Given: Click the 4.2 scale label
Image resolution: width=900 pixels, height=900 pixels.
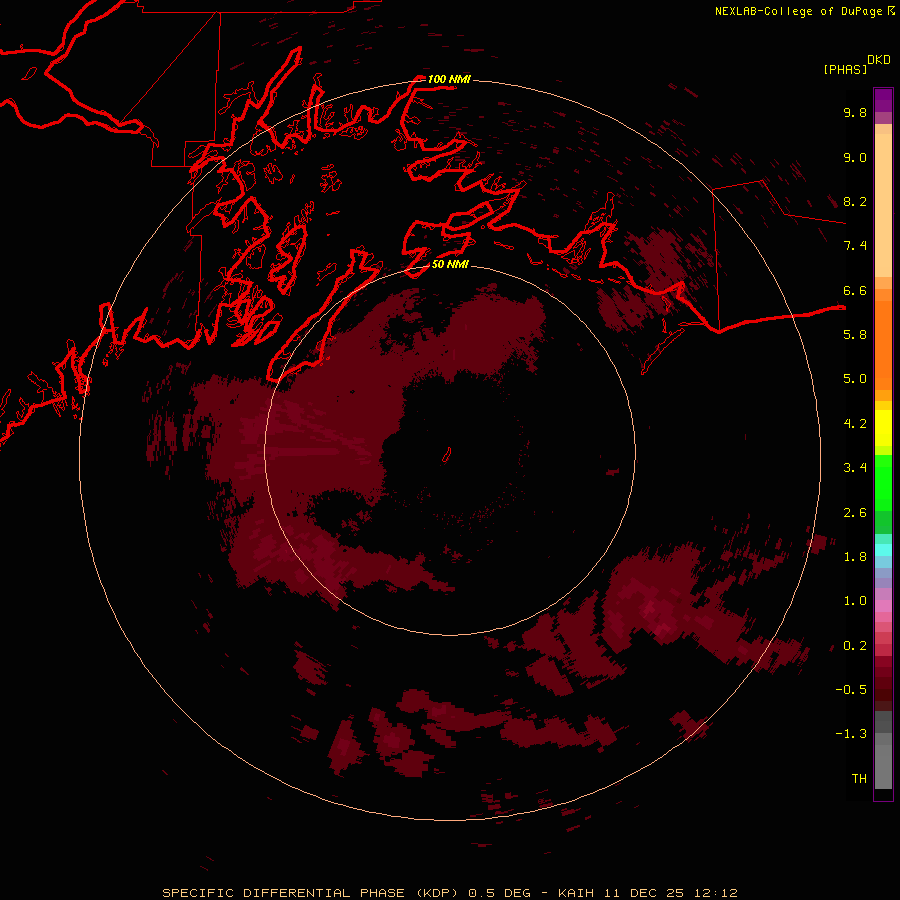Looking at the screenshot, I should tap(855, 424).
